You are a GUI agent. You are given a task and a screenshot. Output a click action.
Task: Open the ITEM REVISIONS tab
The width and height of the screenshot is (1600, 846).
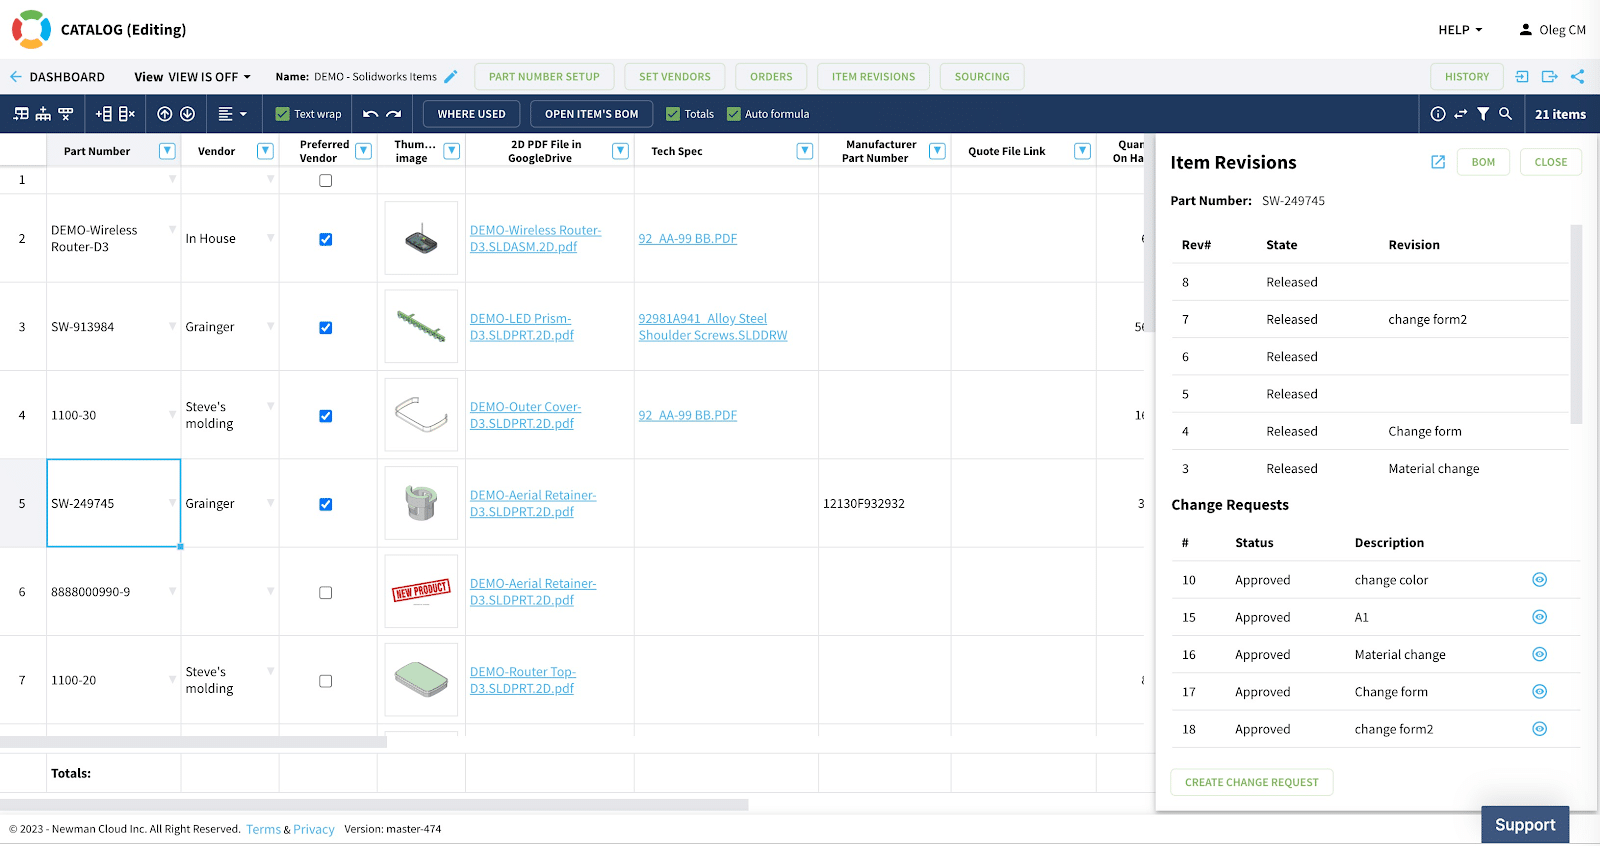tap(873, 77)
